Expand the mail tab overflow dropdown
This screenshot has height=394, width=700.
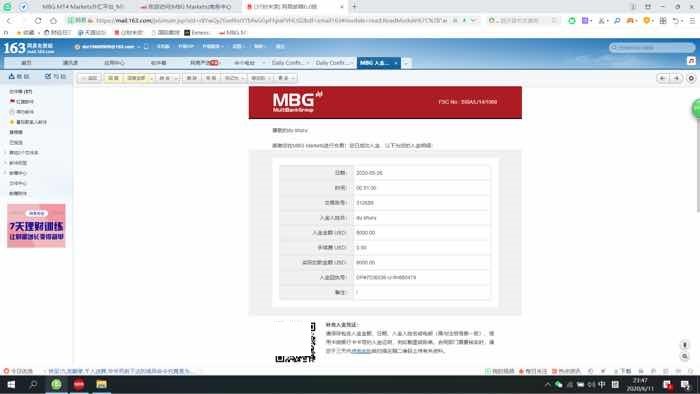pyautogui.click(x=406, y=63)
